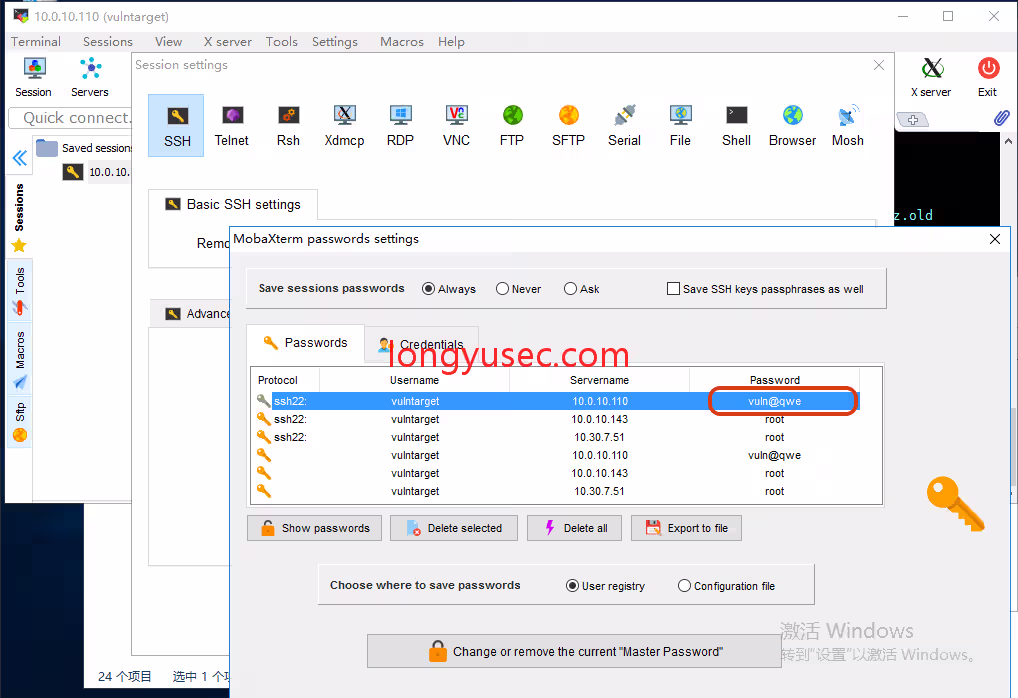Click the Username column header
This screenshot has width=1018, height=698.
[414, 380]
